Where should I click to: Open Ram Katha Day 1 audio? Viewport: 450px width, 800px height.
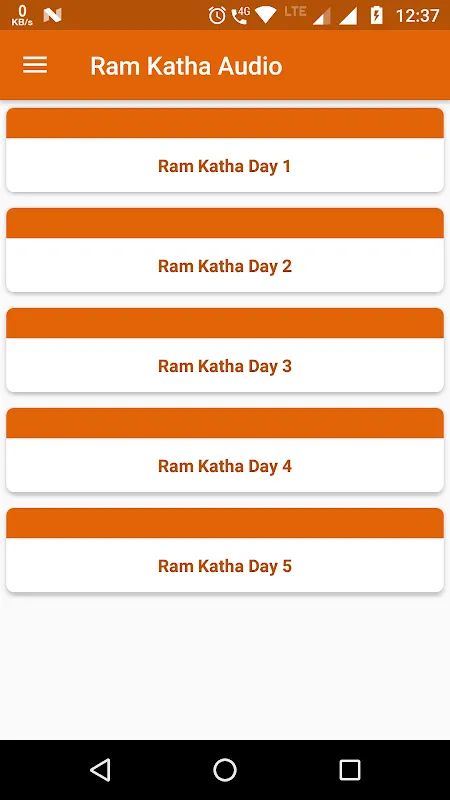(224, 166)
